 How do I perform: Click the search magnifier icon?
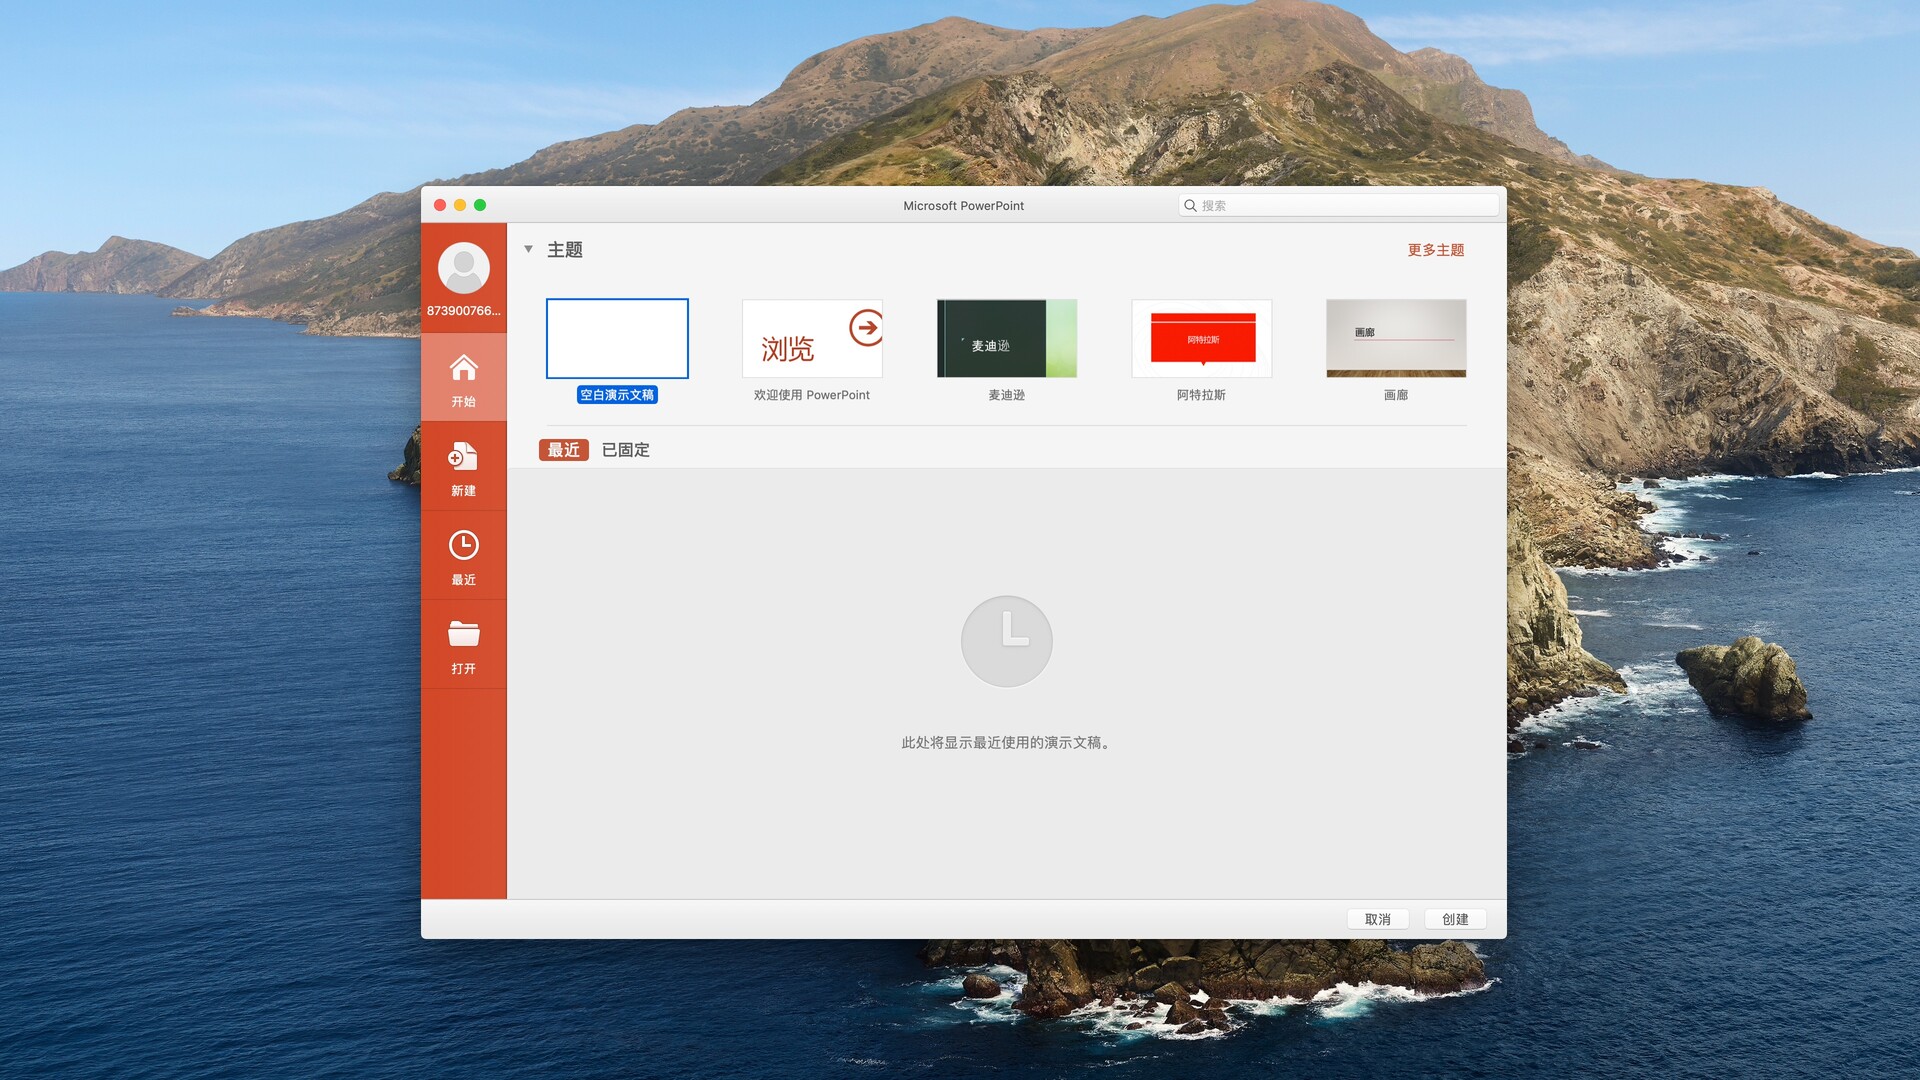[x=1190, y=205]
